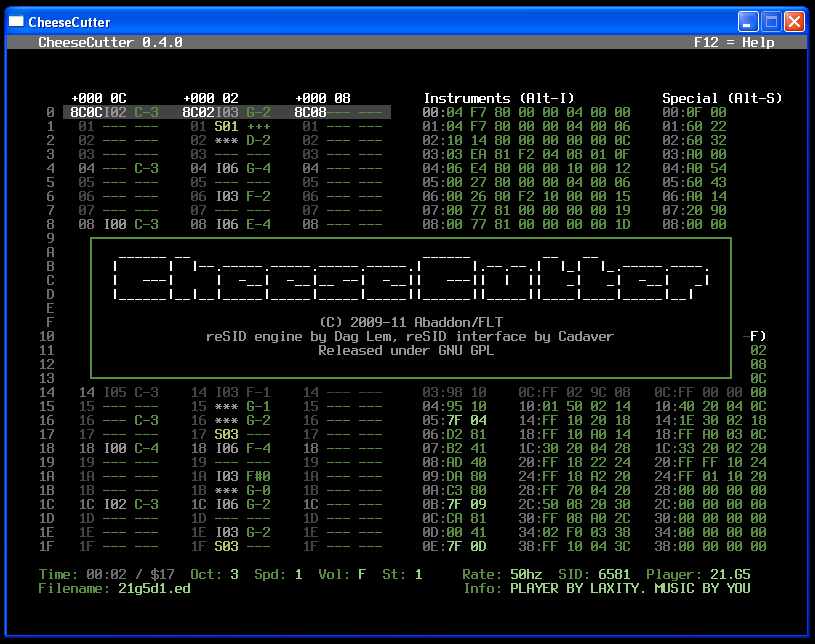The image size is (815, 644).
Task: Select instrument row '03:03 EA 81 F2 04 08 01 0F'
Action: pos(527,154)
